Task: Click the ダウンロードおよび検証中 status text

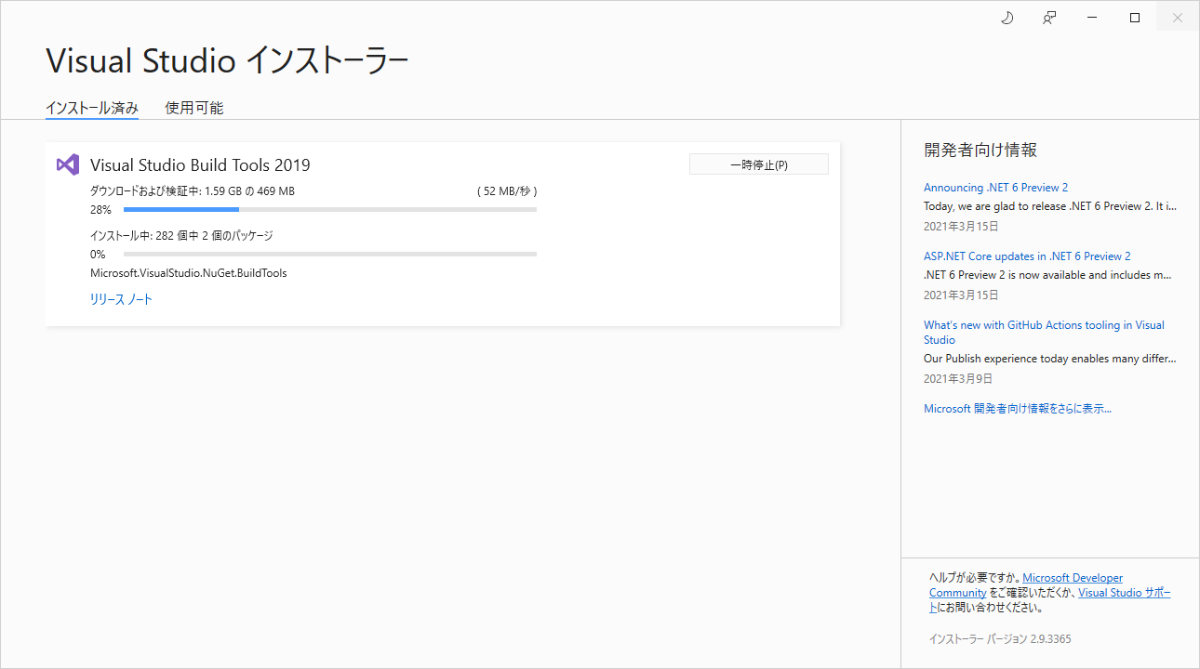Action: 192,191
